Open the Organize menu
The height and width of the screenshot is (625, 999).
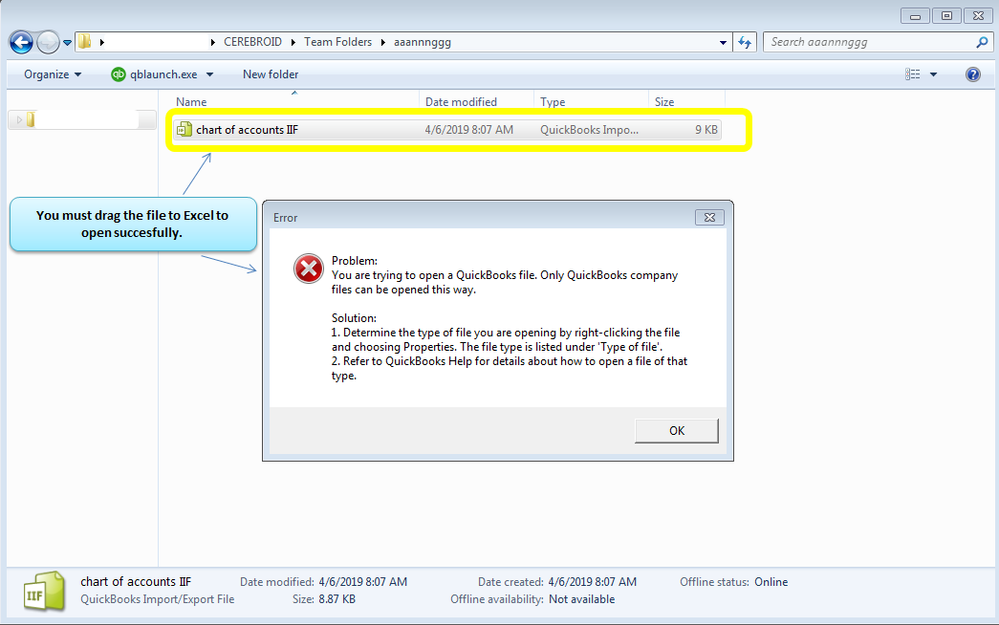[52, 75]
